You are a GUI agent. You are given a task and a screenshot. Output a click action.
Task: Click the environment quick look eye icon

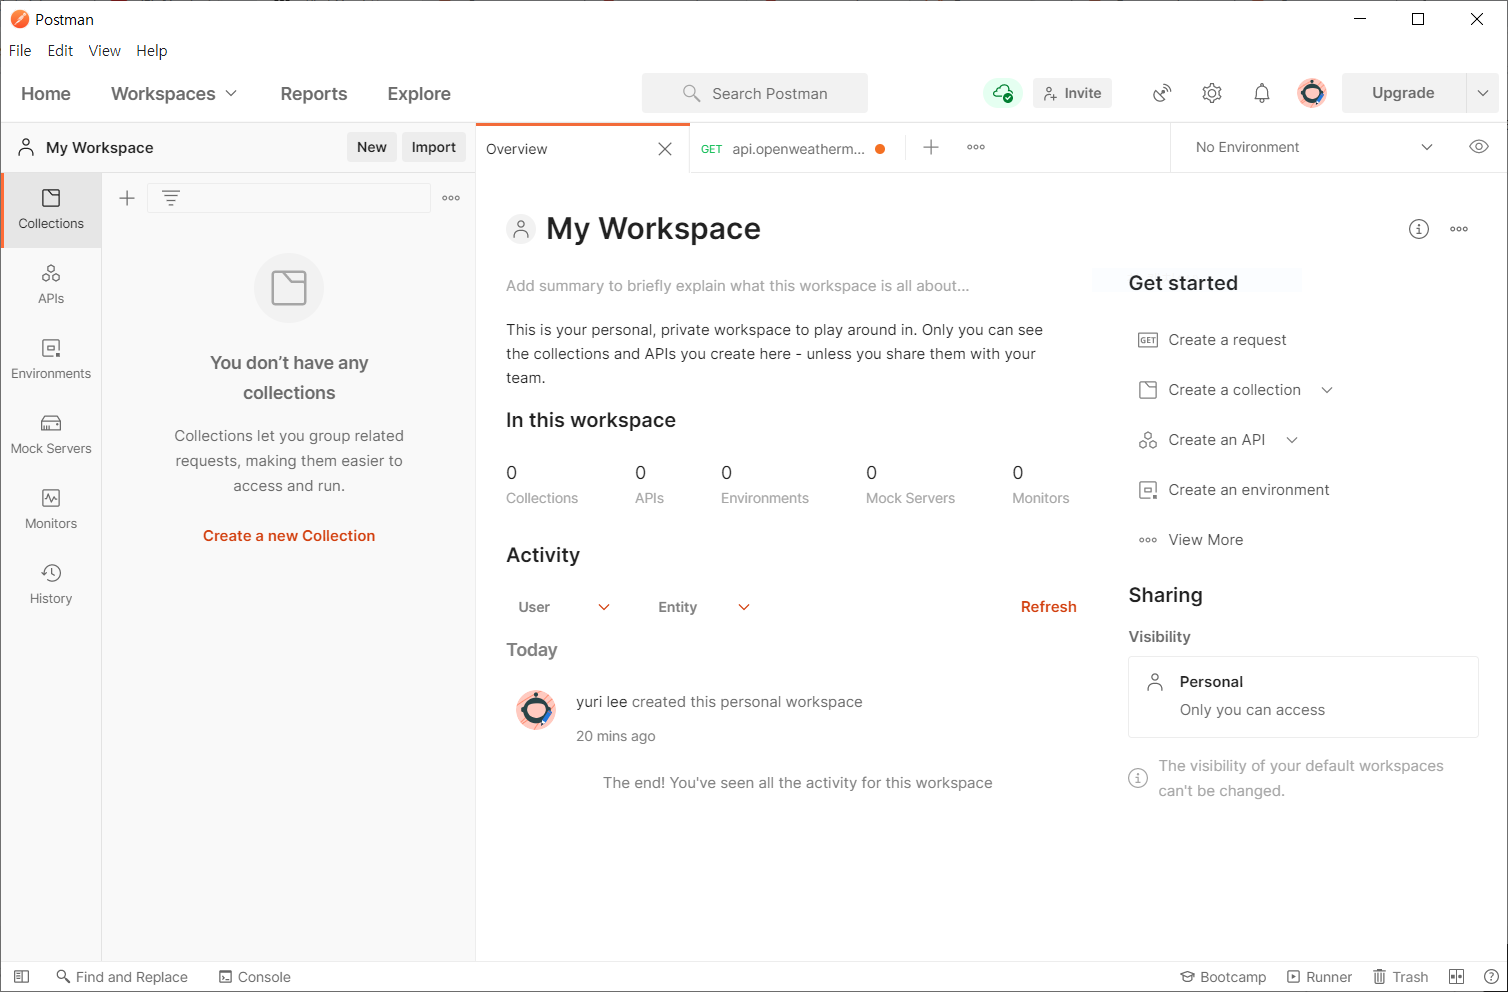click(1479, 147)
